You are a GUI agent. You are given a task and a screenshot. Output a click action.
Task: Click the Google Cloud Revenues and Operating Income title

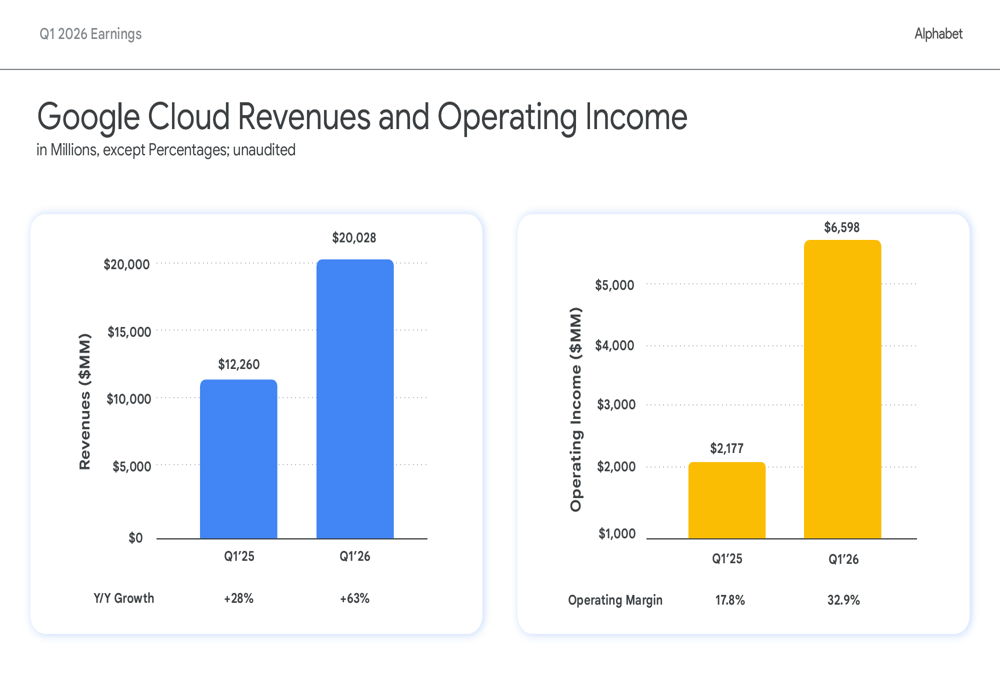362,117
